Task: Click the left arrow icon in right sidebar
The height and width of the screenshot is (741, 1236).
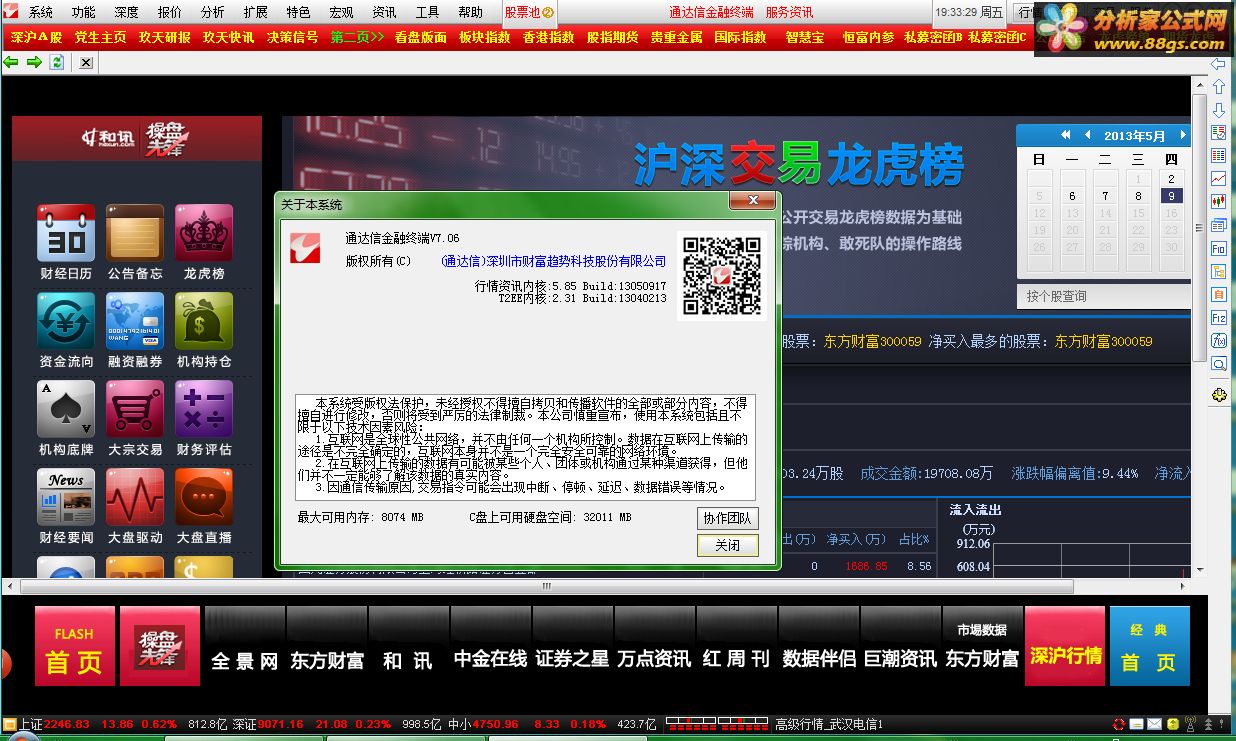Action: [1218, 64]
